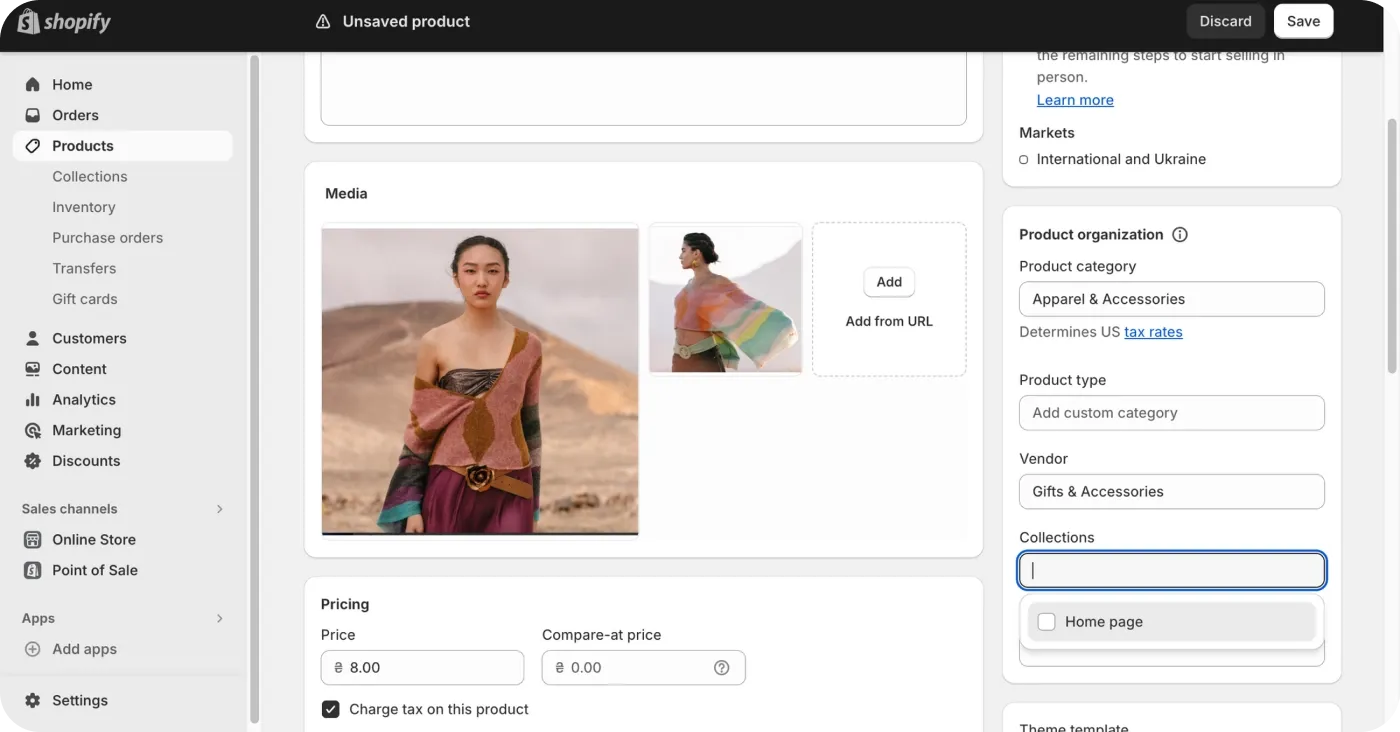This screenshot has height=732, width=1400.
Task: Open Inventory in the sidebar
Action: pos(84,207)
